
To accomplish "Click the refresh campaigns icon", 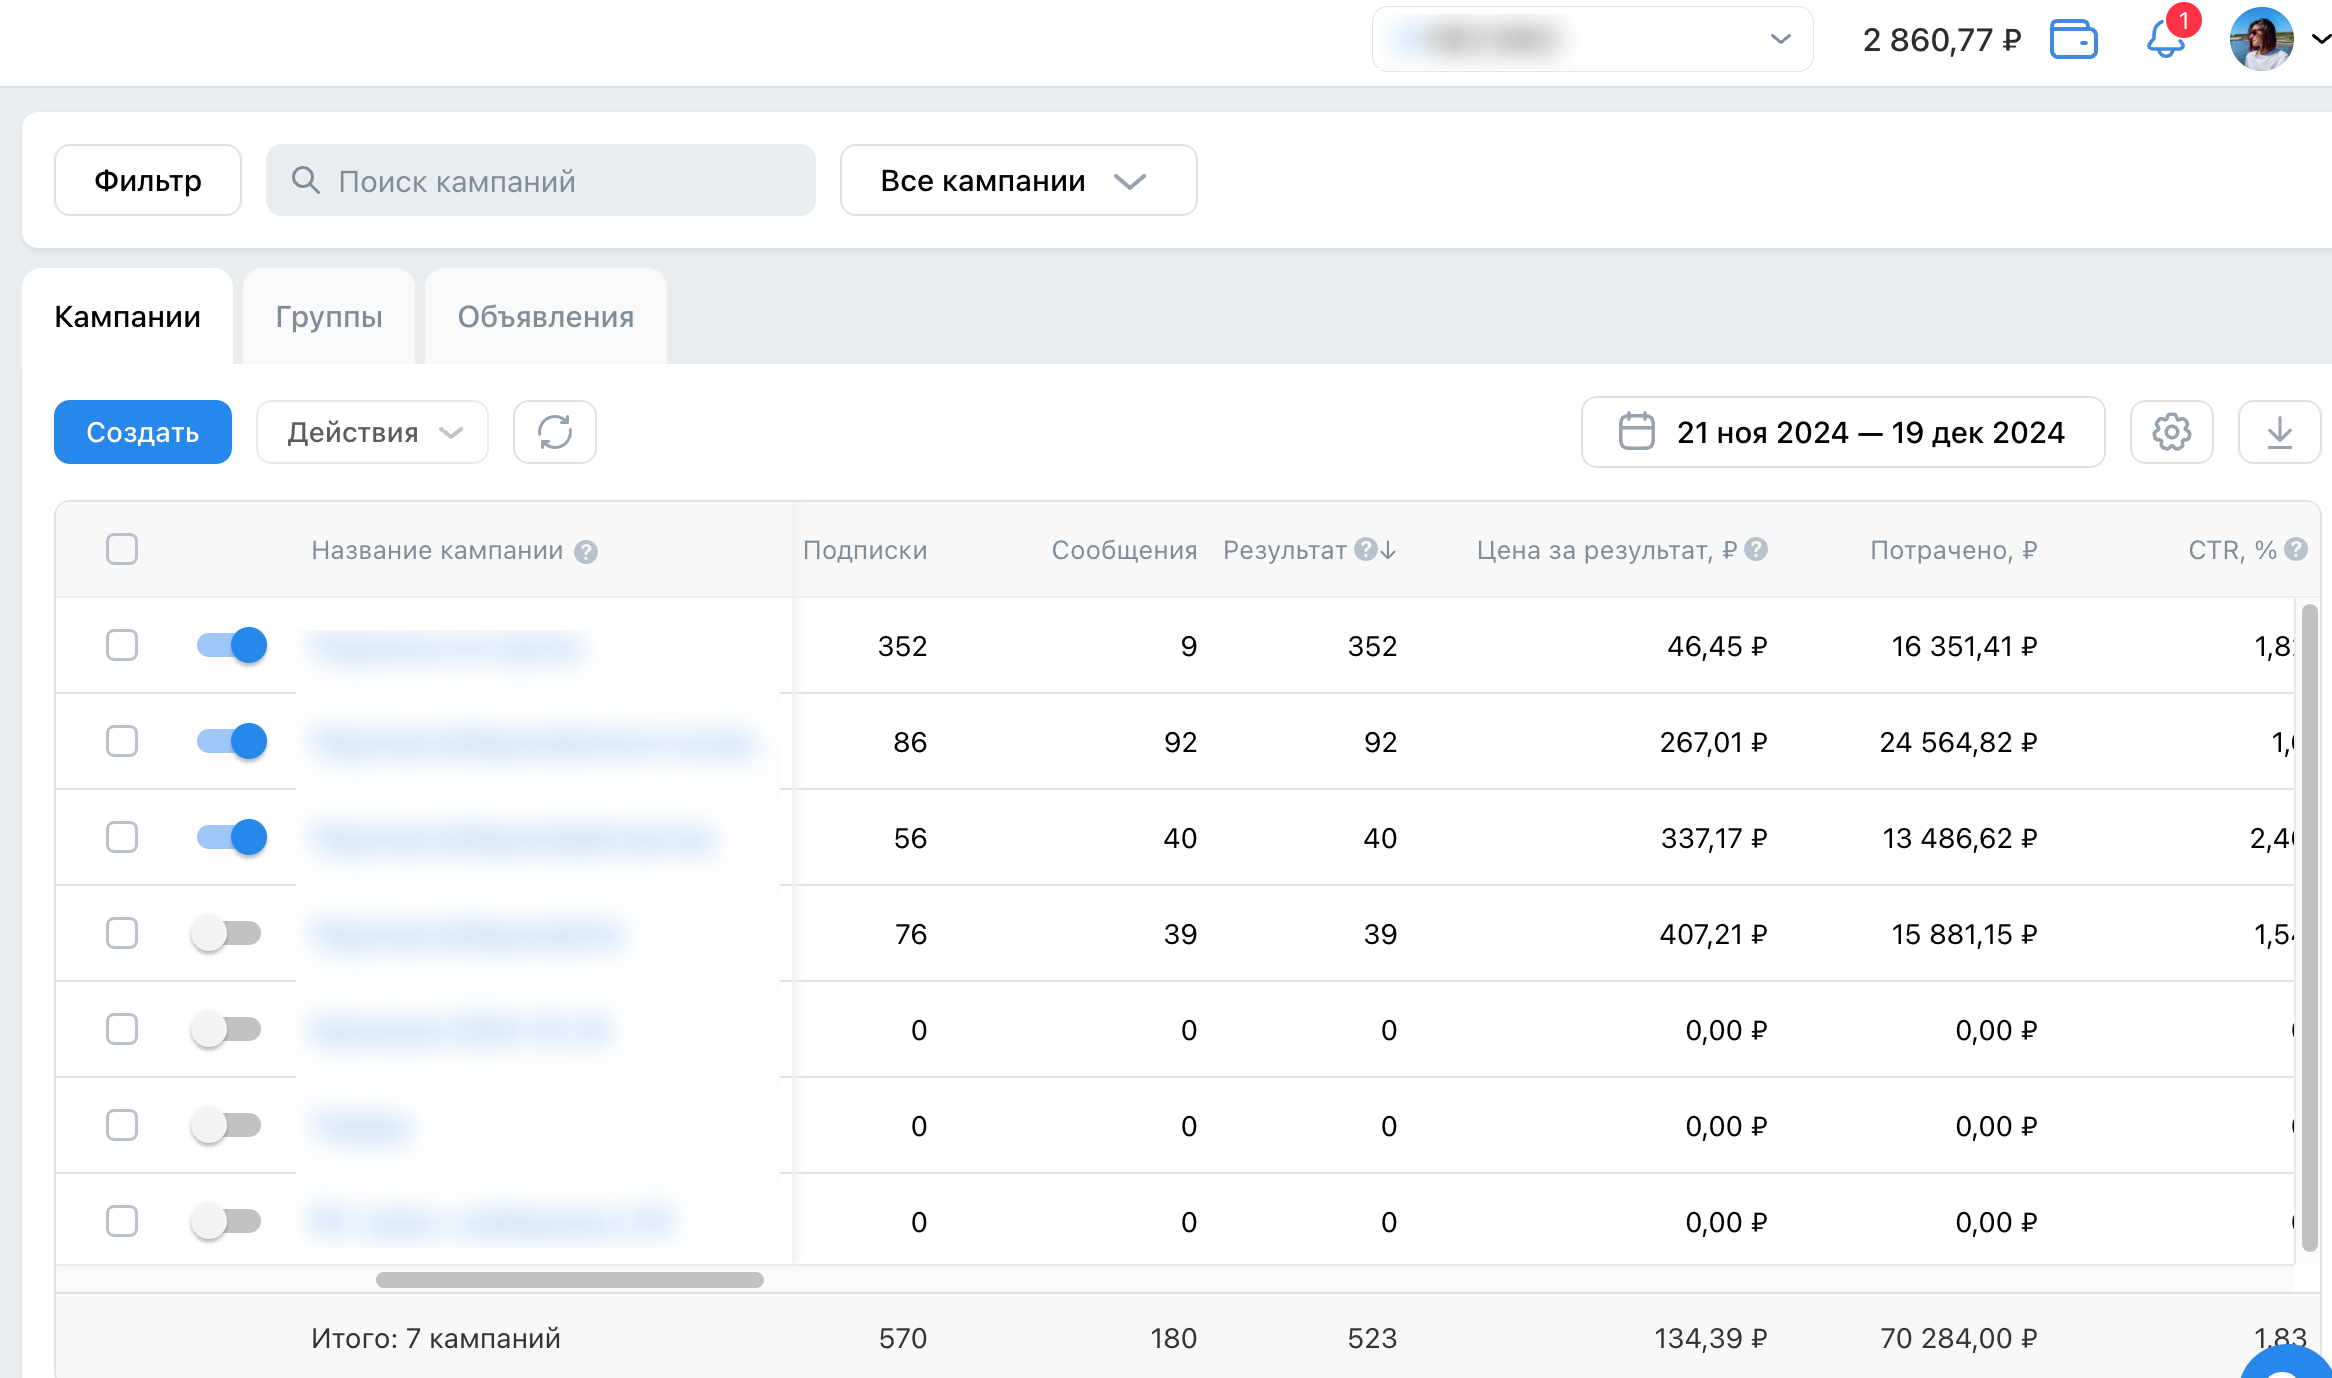I will 555,432.
